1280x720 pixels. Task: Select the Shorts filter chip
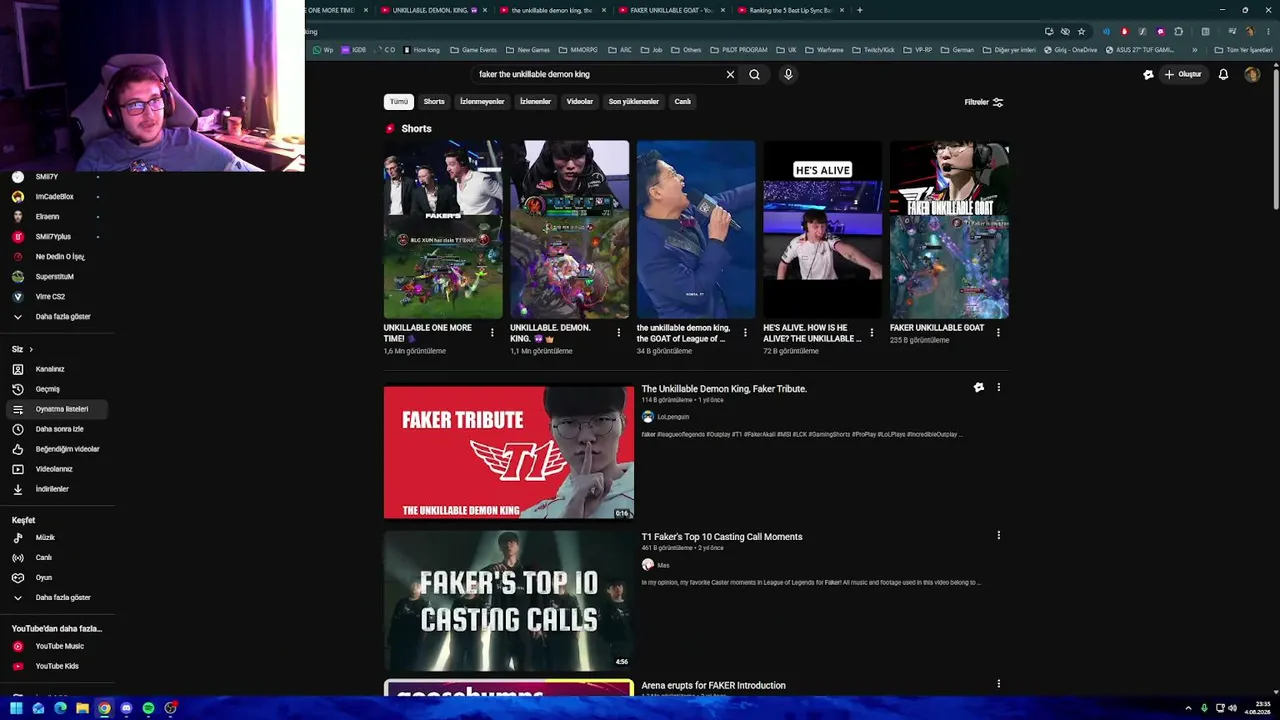point(434,101)
